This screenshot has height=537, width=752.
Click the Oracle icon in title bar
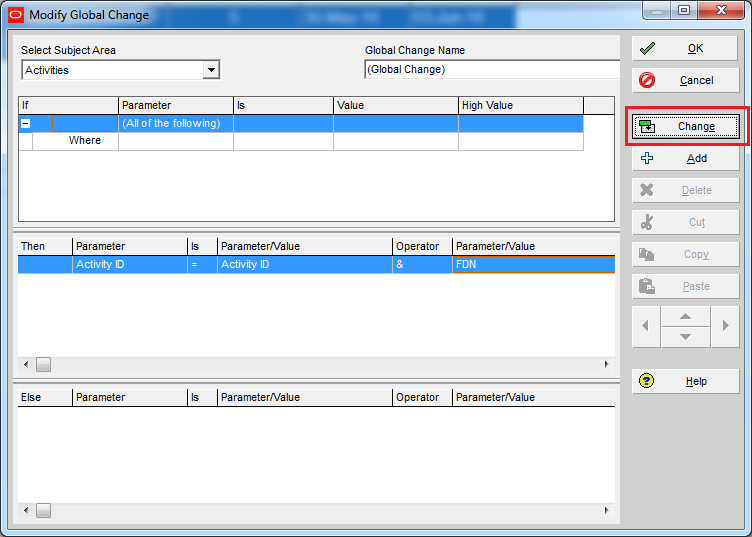[15, 15]
